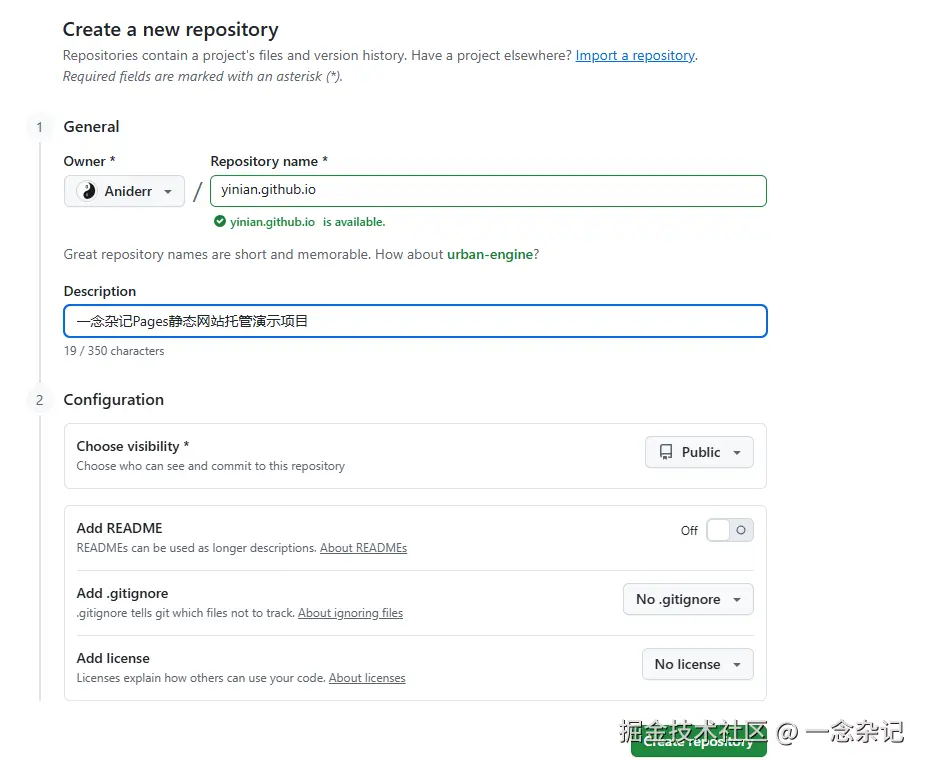Use the suggested name urban-engine

[489, 255]
